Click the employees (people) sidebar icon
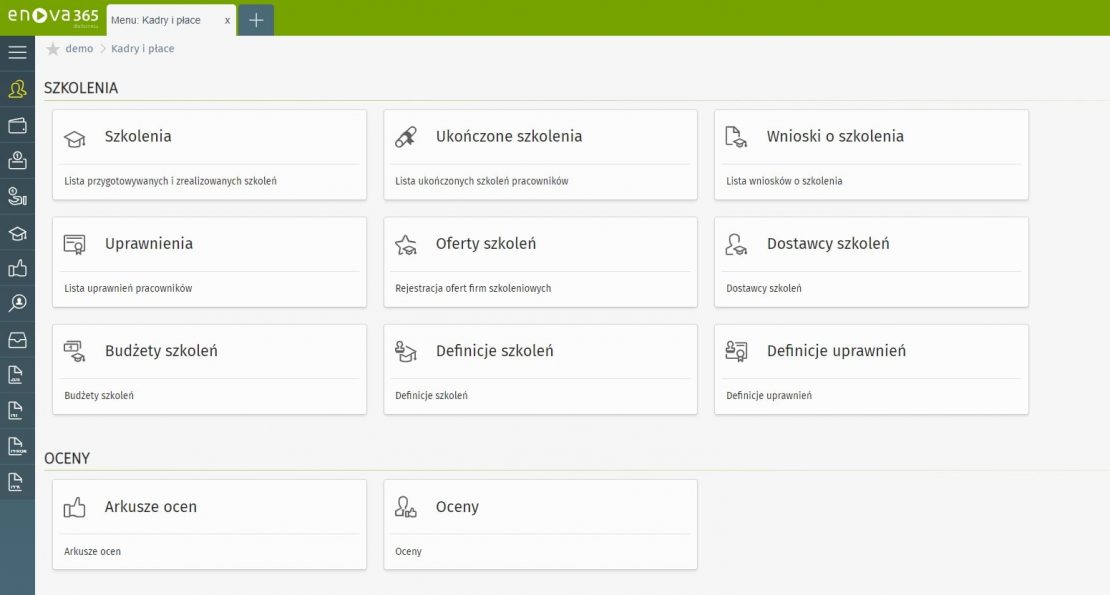The width and height of the screenshot is (1110, 595). tap(17, 89)
